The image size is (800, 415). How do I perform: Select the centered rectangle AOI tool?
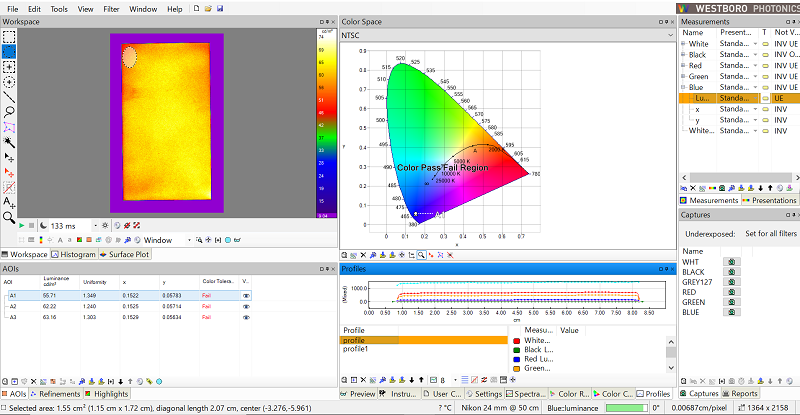[9, 67]
